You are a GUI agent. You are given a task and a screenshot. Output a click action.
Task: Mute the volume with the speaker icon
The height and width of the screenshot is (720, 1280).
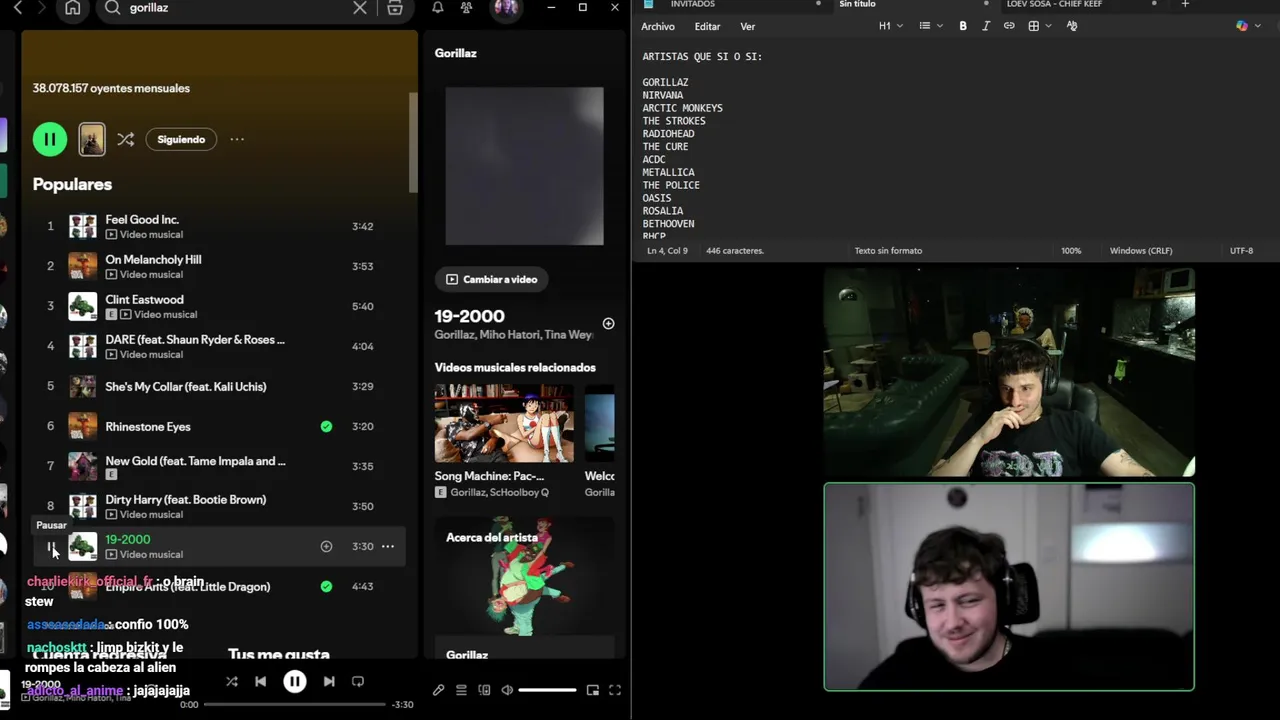click(x=507, y=690)
